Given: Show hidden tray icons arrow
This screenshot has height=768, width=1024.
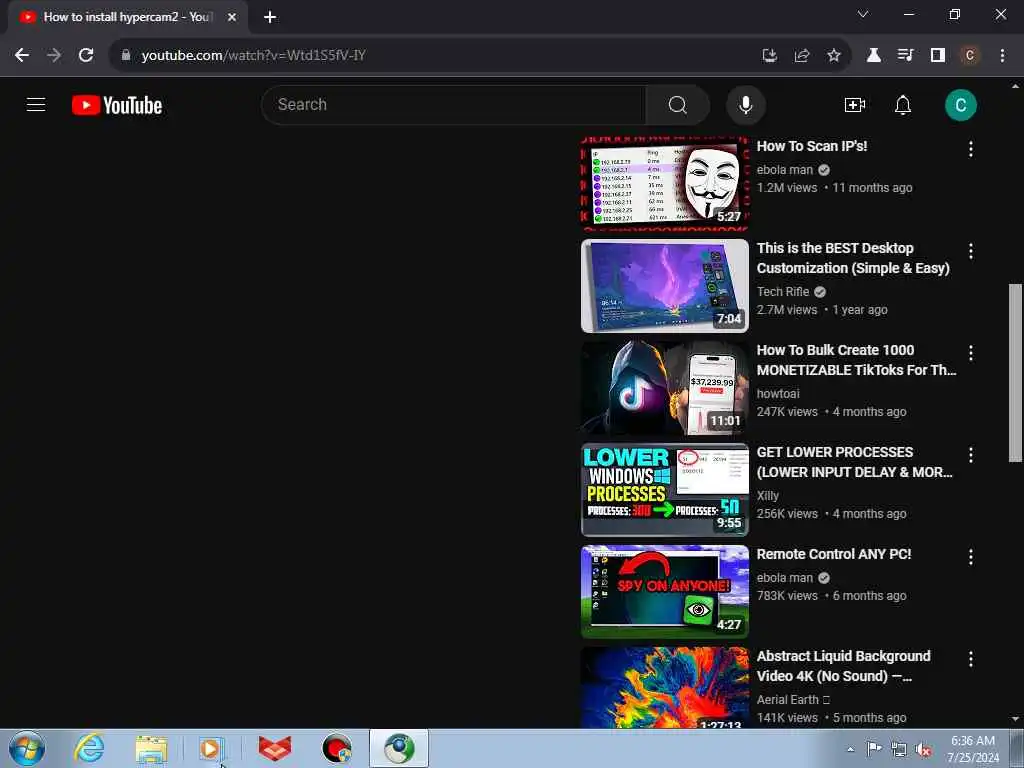Looking at the screenshot, I should (x=850, y=749).
